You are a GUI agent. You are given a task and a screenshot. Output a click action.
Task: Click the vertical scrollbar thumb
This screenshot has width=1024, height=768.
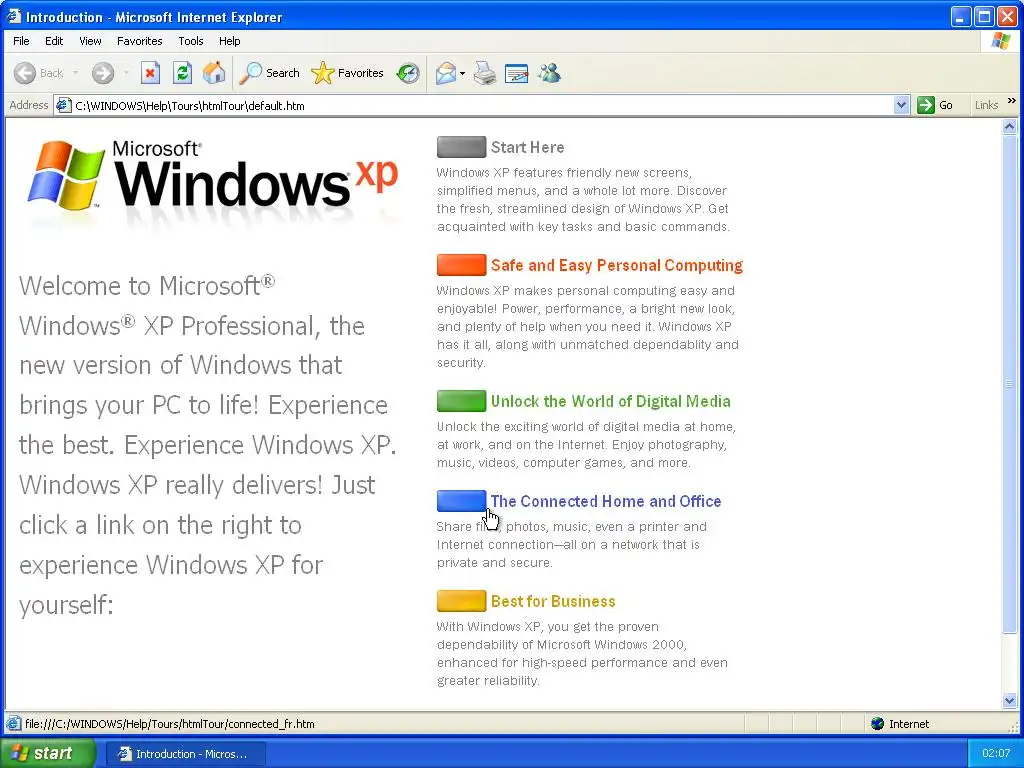pos(1010,384)
